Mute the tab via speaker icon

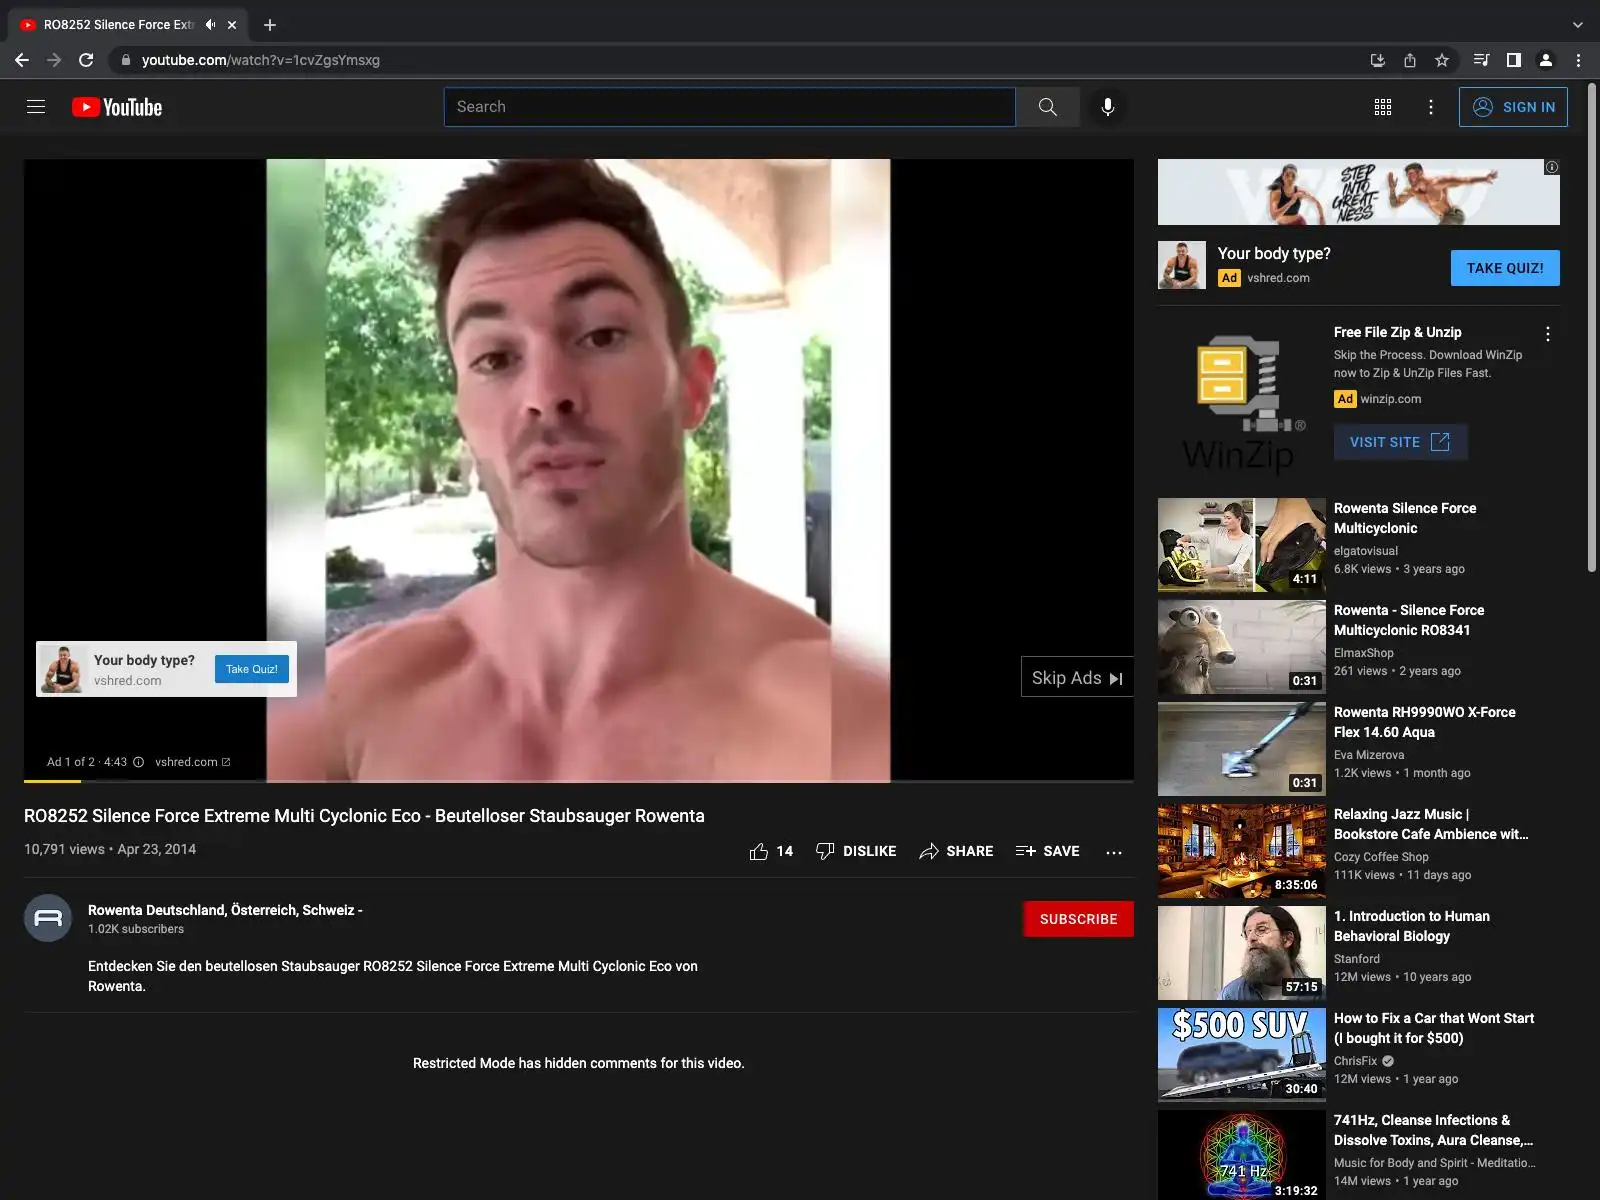[x=210, y=25]
